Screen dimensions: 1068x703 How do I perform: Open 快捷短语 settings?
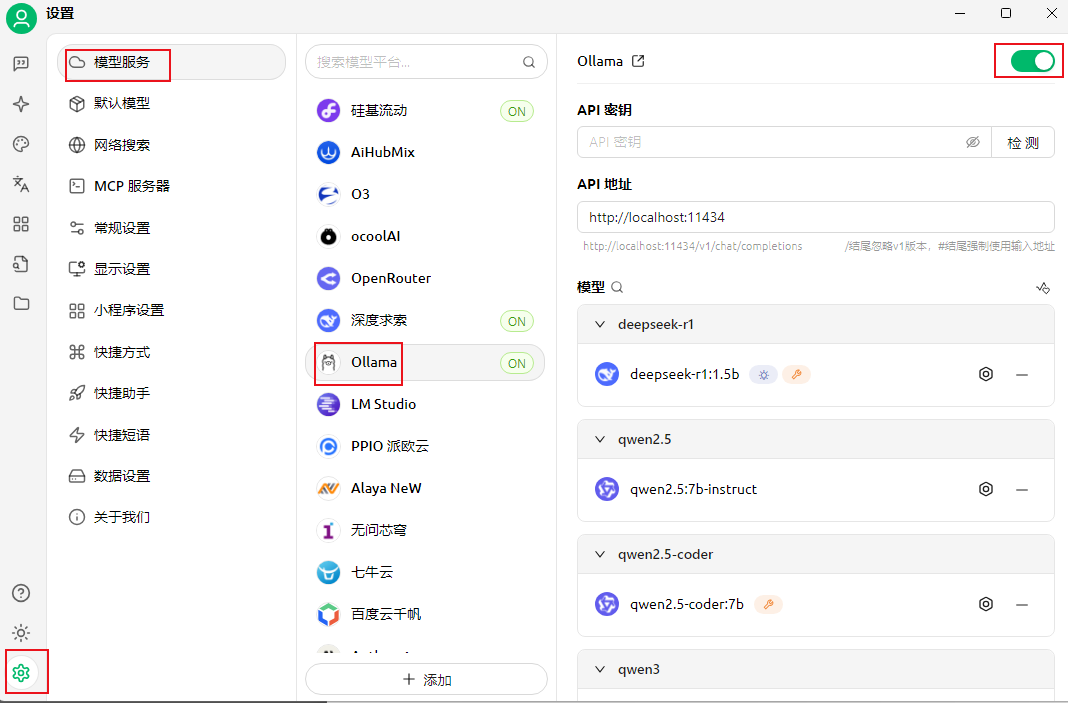point(171,435)
